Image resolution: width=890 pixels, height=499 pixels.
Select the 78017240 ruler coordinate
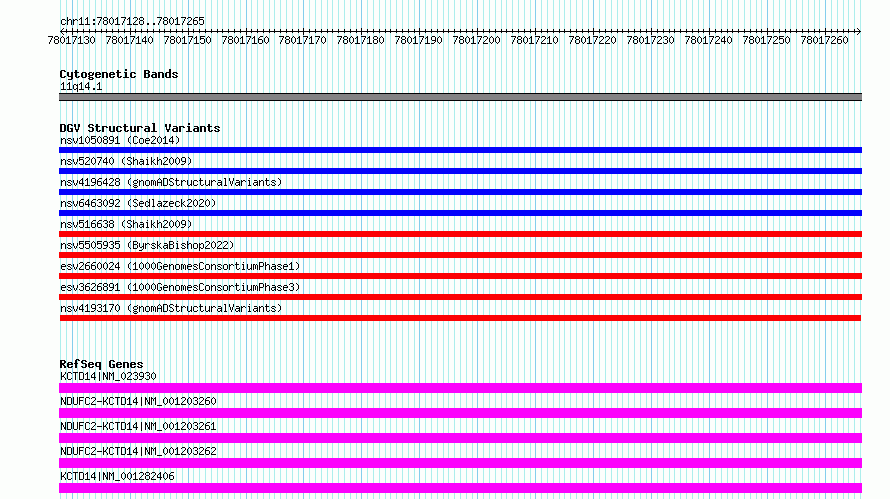tap(708, 40)
